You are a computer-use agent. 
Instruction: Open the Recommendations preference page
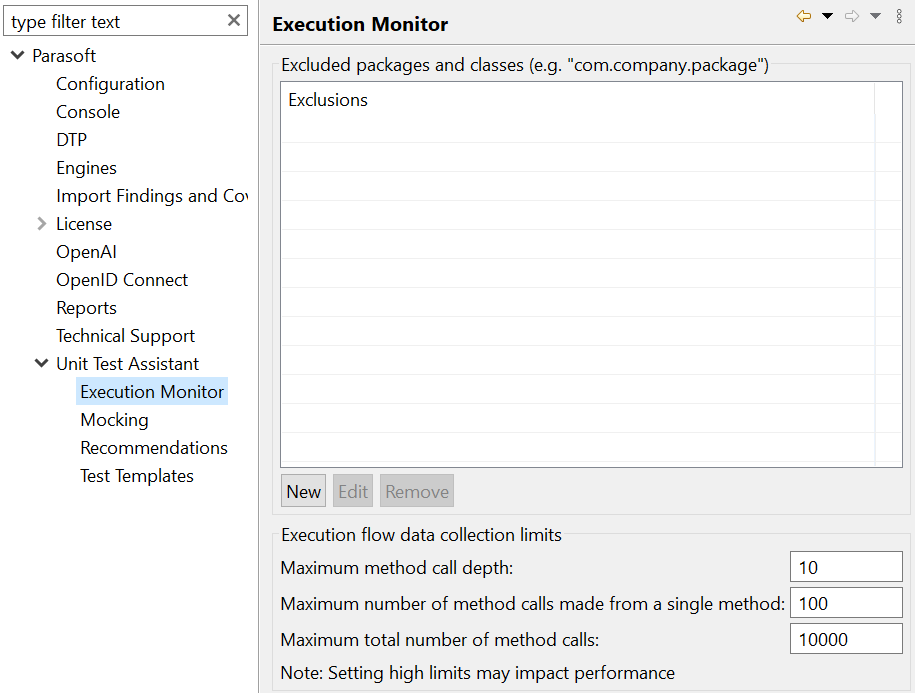pyautogui.click(x=154, y=448)
